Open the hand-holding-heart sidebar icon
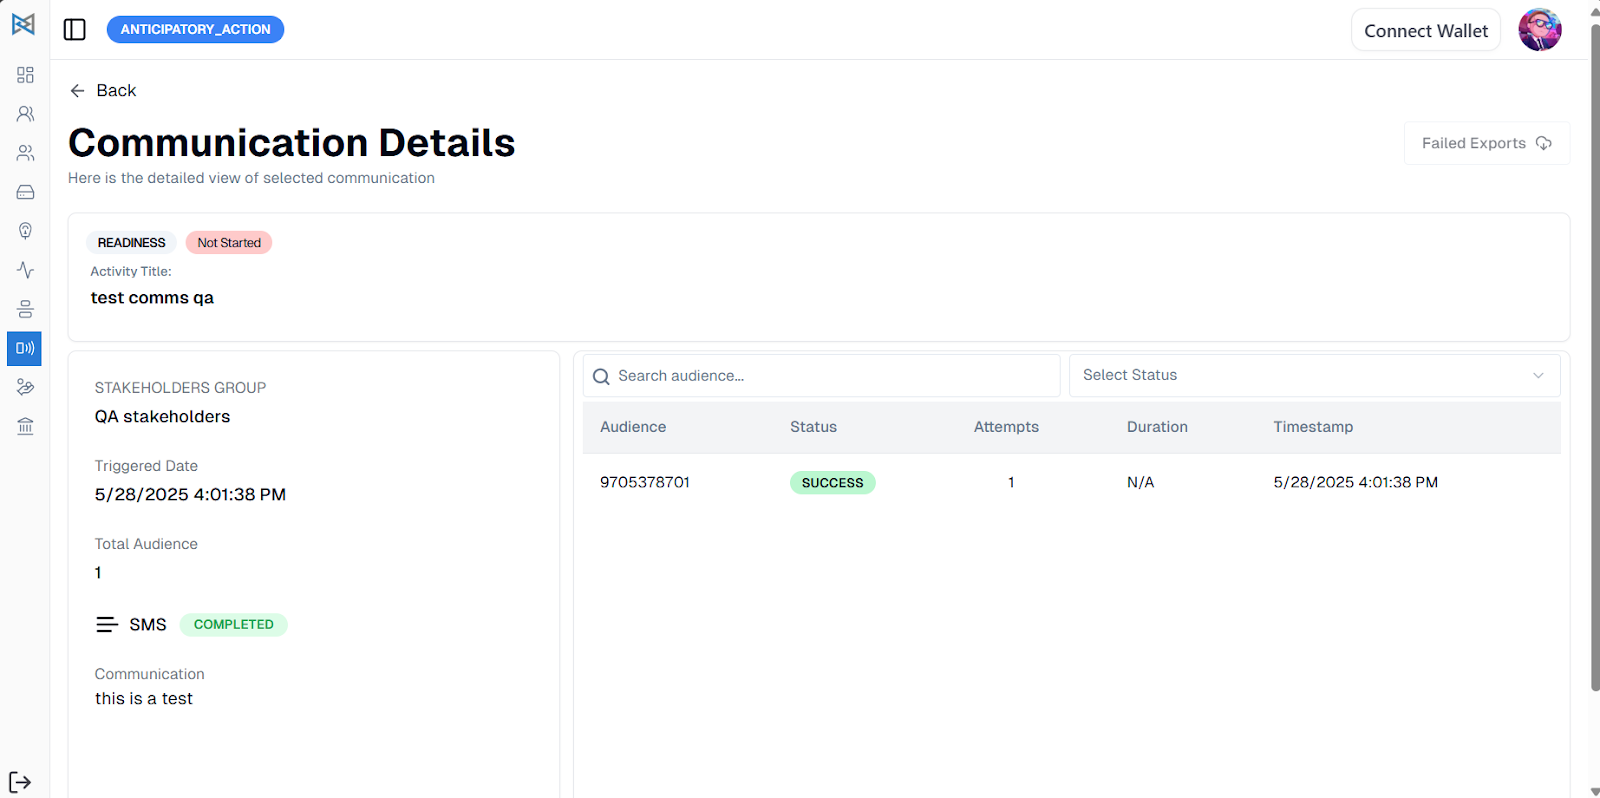The height and width of the screenshot is (798, 1600). (25, 387)
